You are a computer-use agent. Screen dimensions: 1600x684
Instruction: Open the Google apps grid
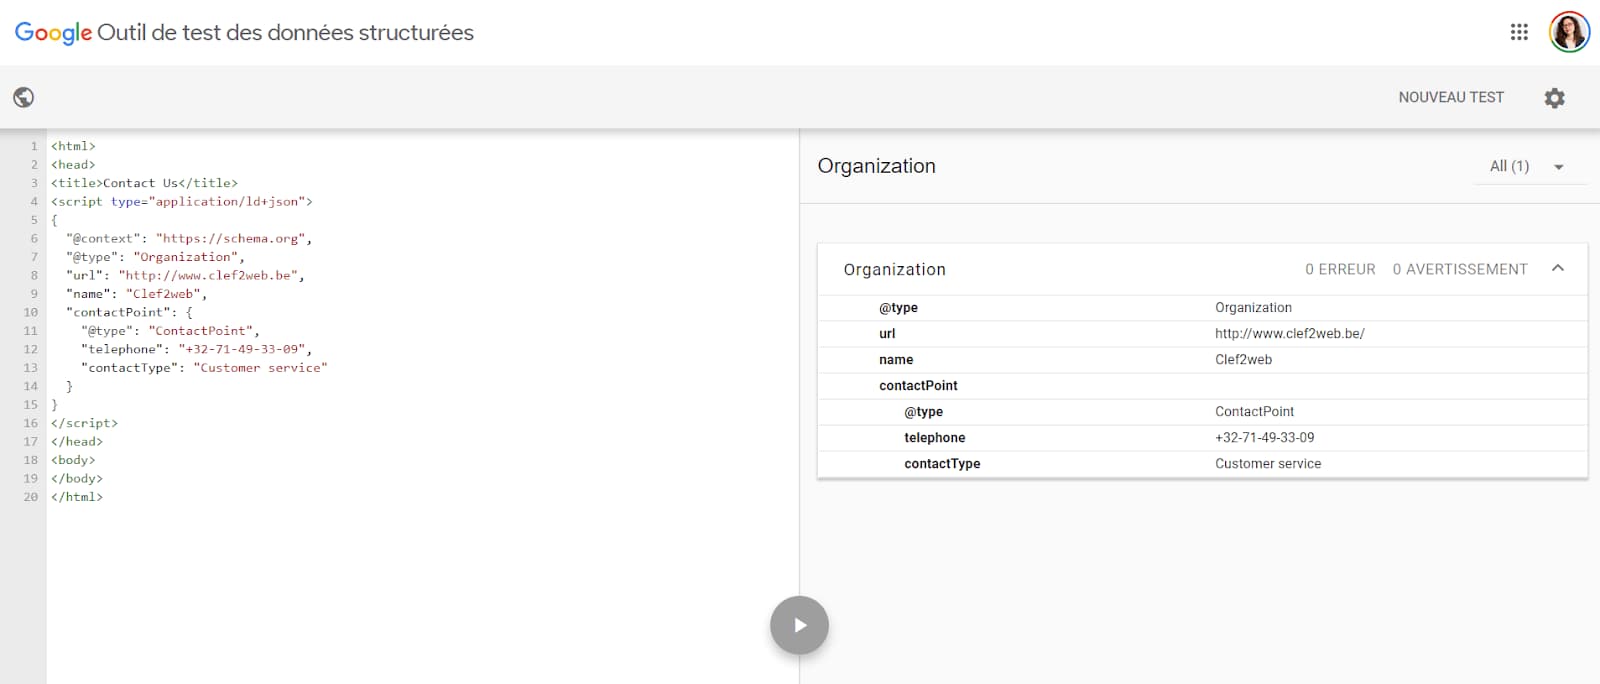tap(1519, 32)
